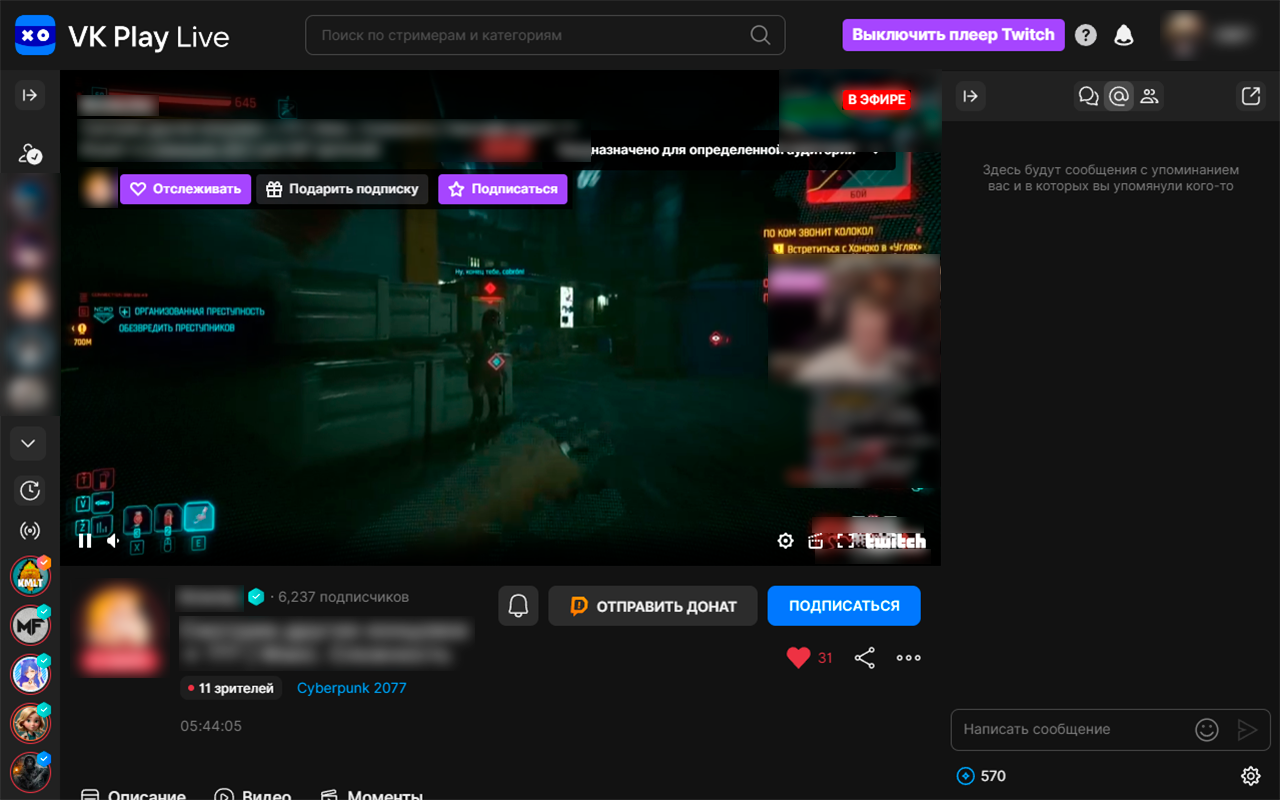Click the Отслеживать button
1280x800 pixels.
pyautogui.click(x=185, y=189)
